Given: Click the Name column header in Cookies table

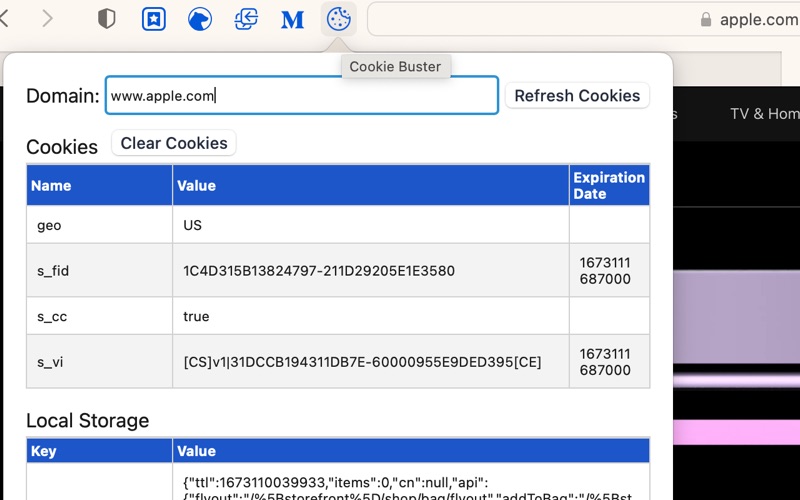Looking at the screenshot, I should 99,185.
